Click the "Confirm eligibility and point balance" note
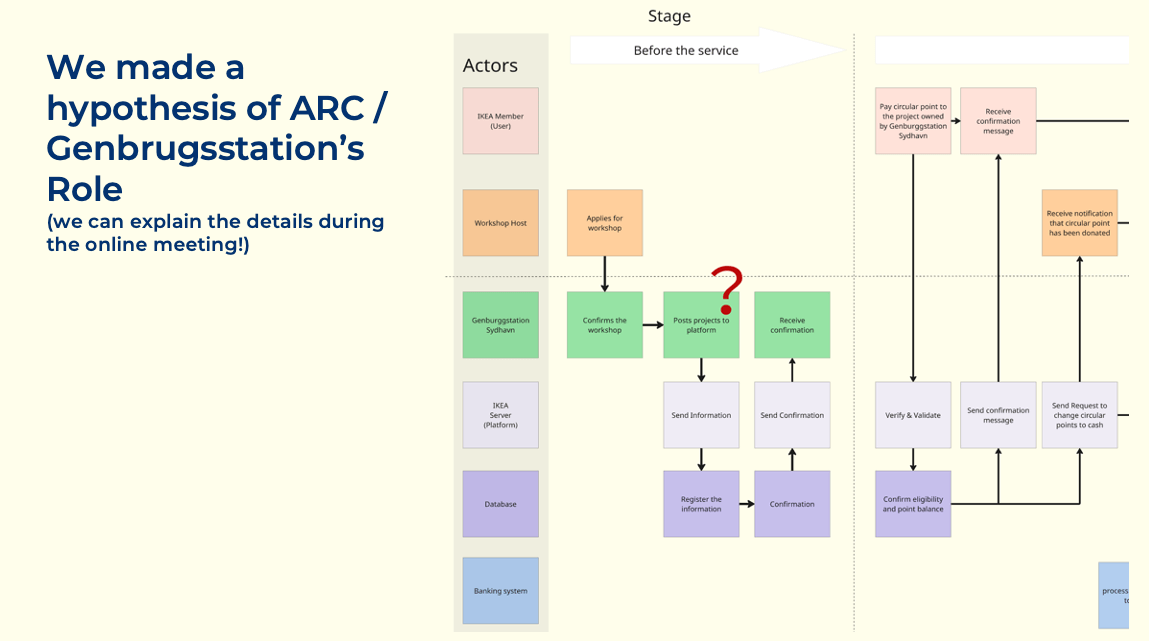Image resolution: width=1149 pixels, height=641 pixels. click(x=913, y=504)
